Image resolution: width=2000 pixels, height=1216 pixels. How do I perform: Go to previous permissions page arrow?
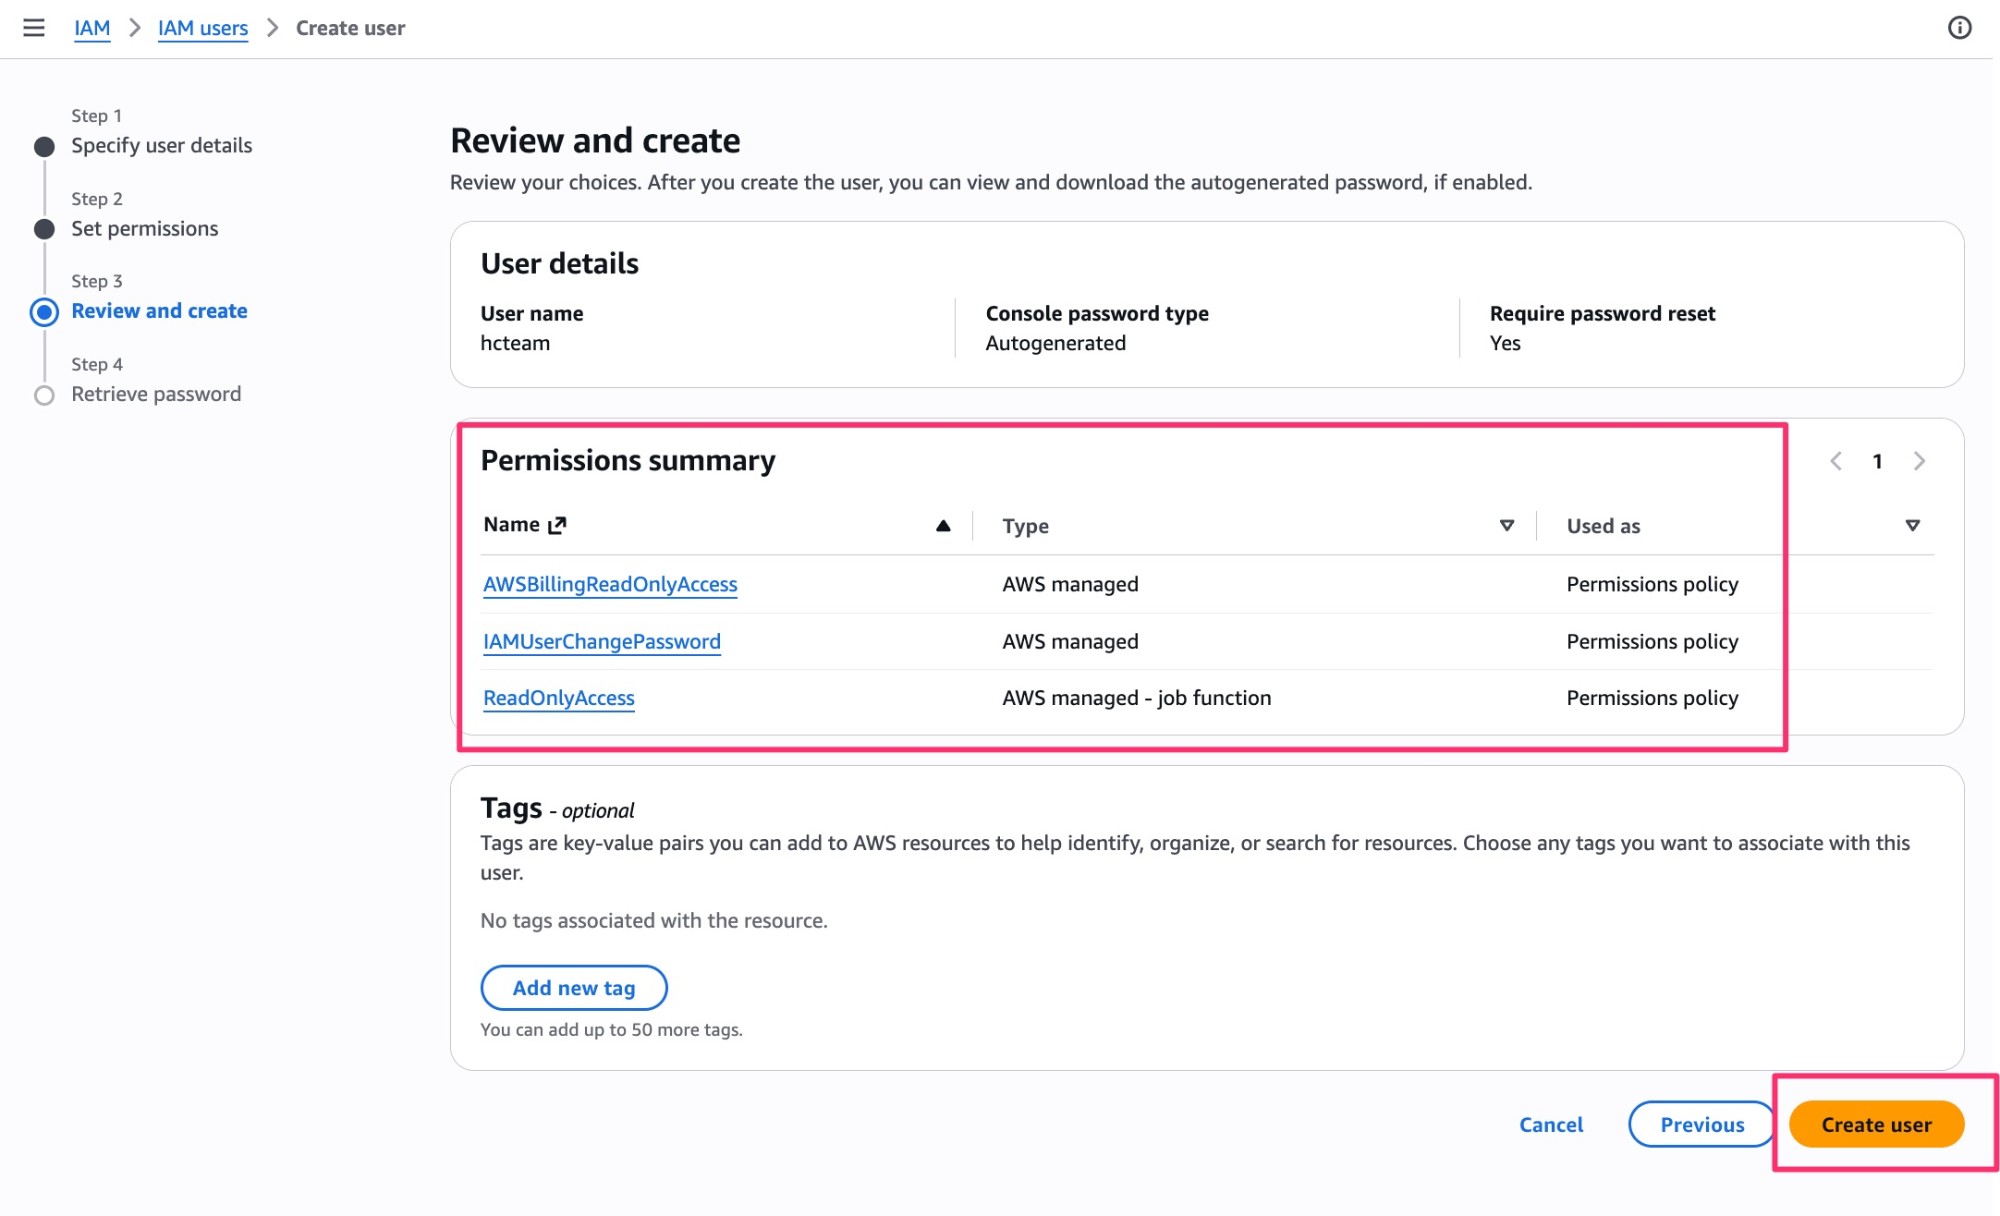(1836, 461)
